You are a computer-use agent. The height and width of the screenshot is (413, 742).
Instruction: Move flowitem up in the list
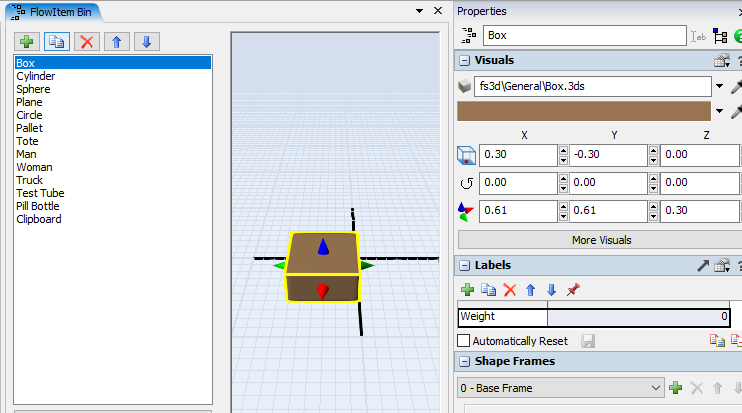pyautogui.click(x=117, y=41)
